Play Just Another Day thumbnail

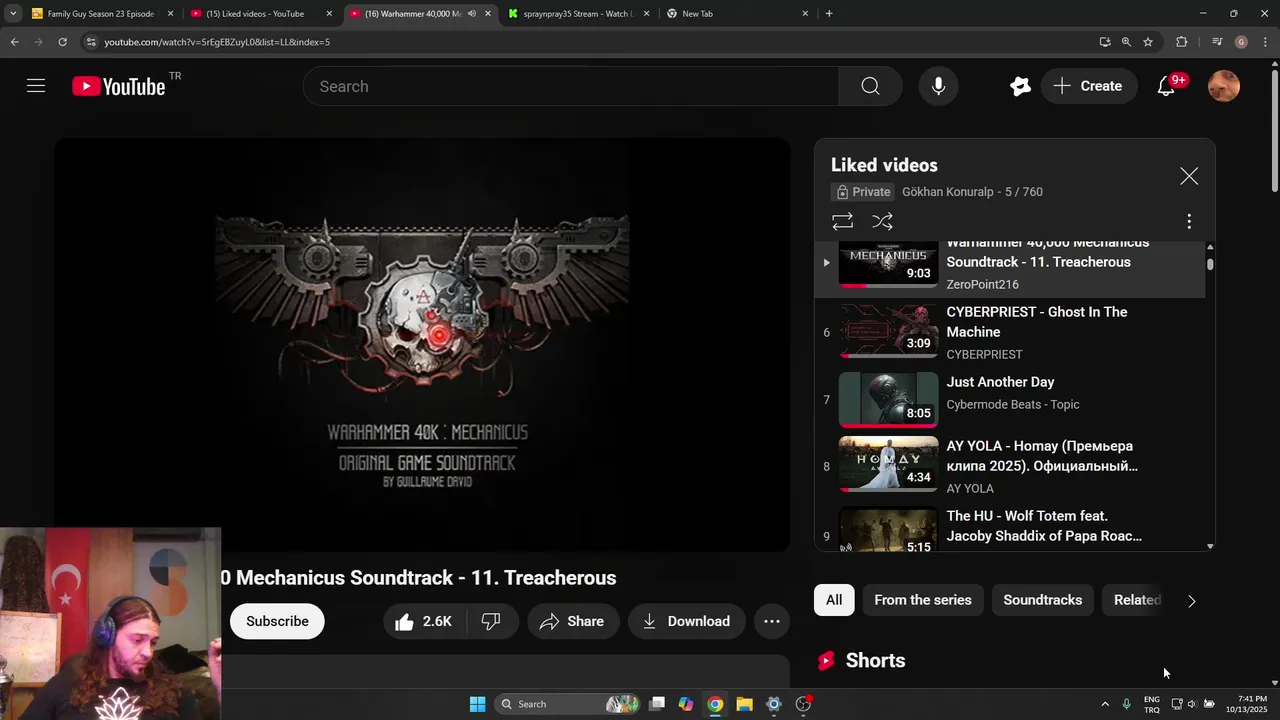pos(888,399)
